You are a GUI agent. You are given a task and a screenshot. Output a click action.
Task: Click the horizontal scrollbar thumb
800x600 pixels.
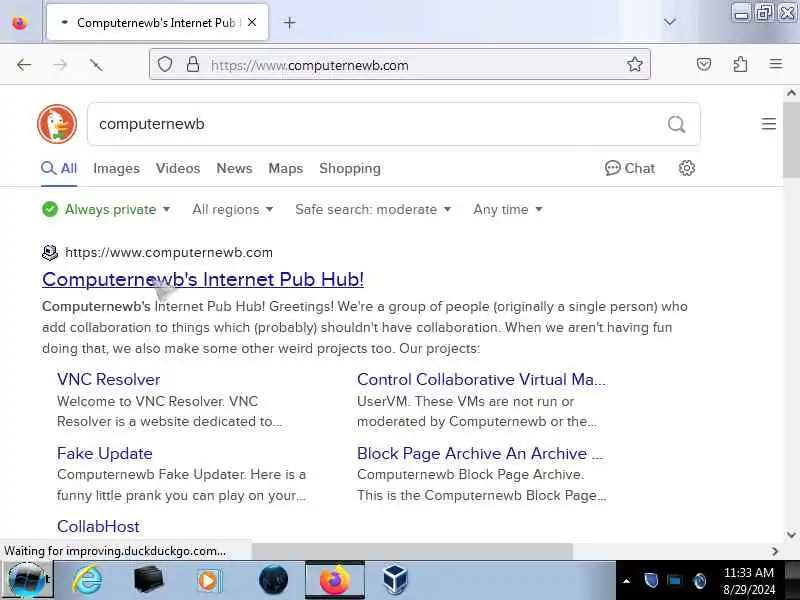[x=412, y=551]
